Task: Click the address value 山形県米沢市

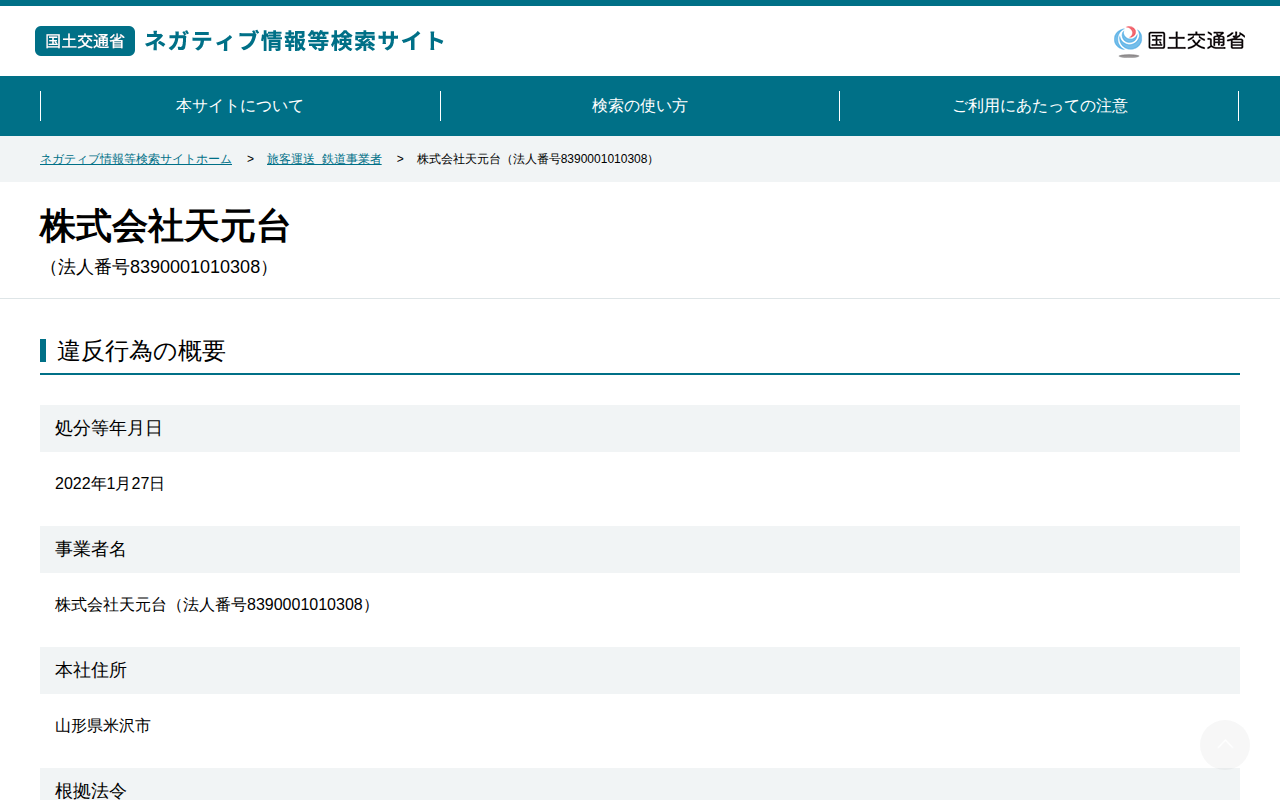Action: [103, 726]
